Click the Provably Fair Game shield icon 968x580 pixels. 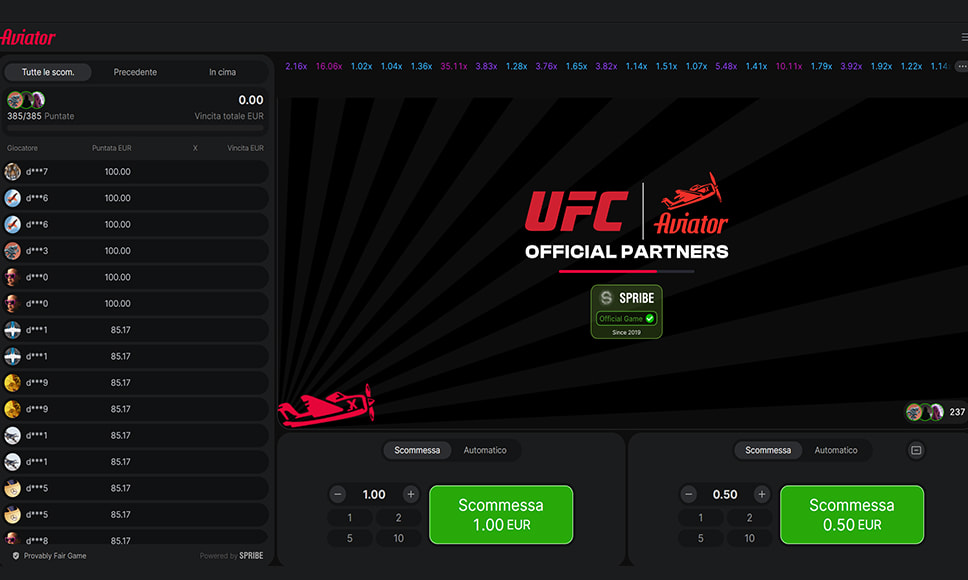pyautogui.click(x=16, y=556)
